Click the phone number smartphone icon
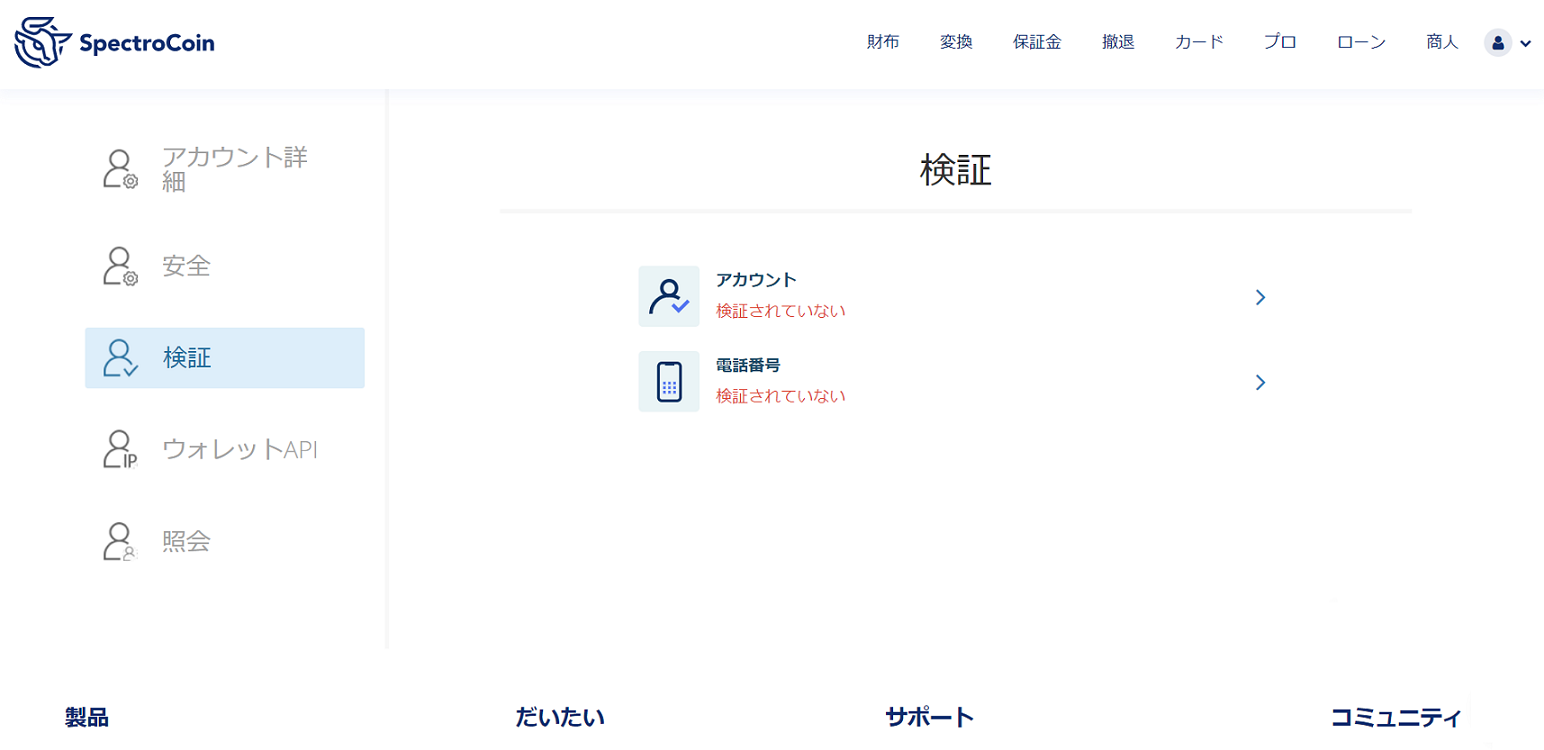Image resolution: width=1544 pixels, height=750 pixels. click(668, 382)
